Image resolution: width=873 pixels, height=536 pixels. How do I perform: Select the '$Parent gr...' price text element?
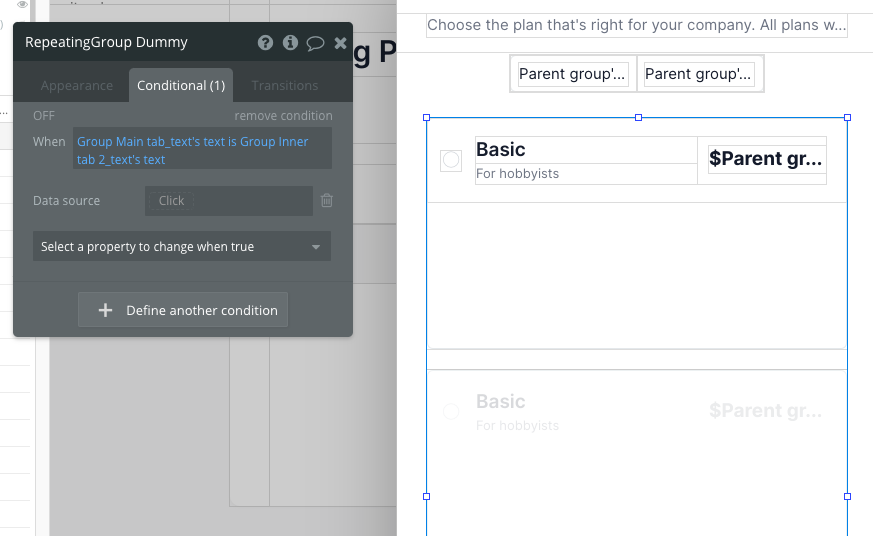[x=766, y=159]
